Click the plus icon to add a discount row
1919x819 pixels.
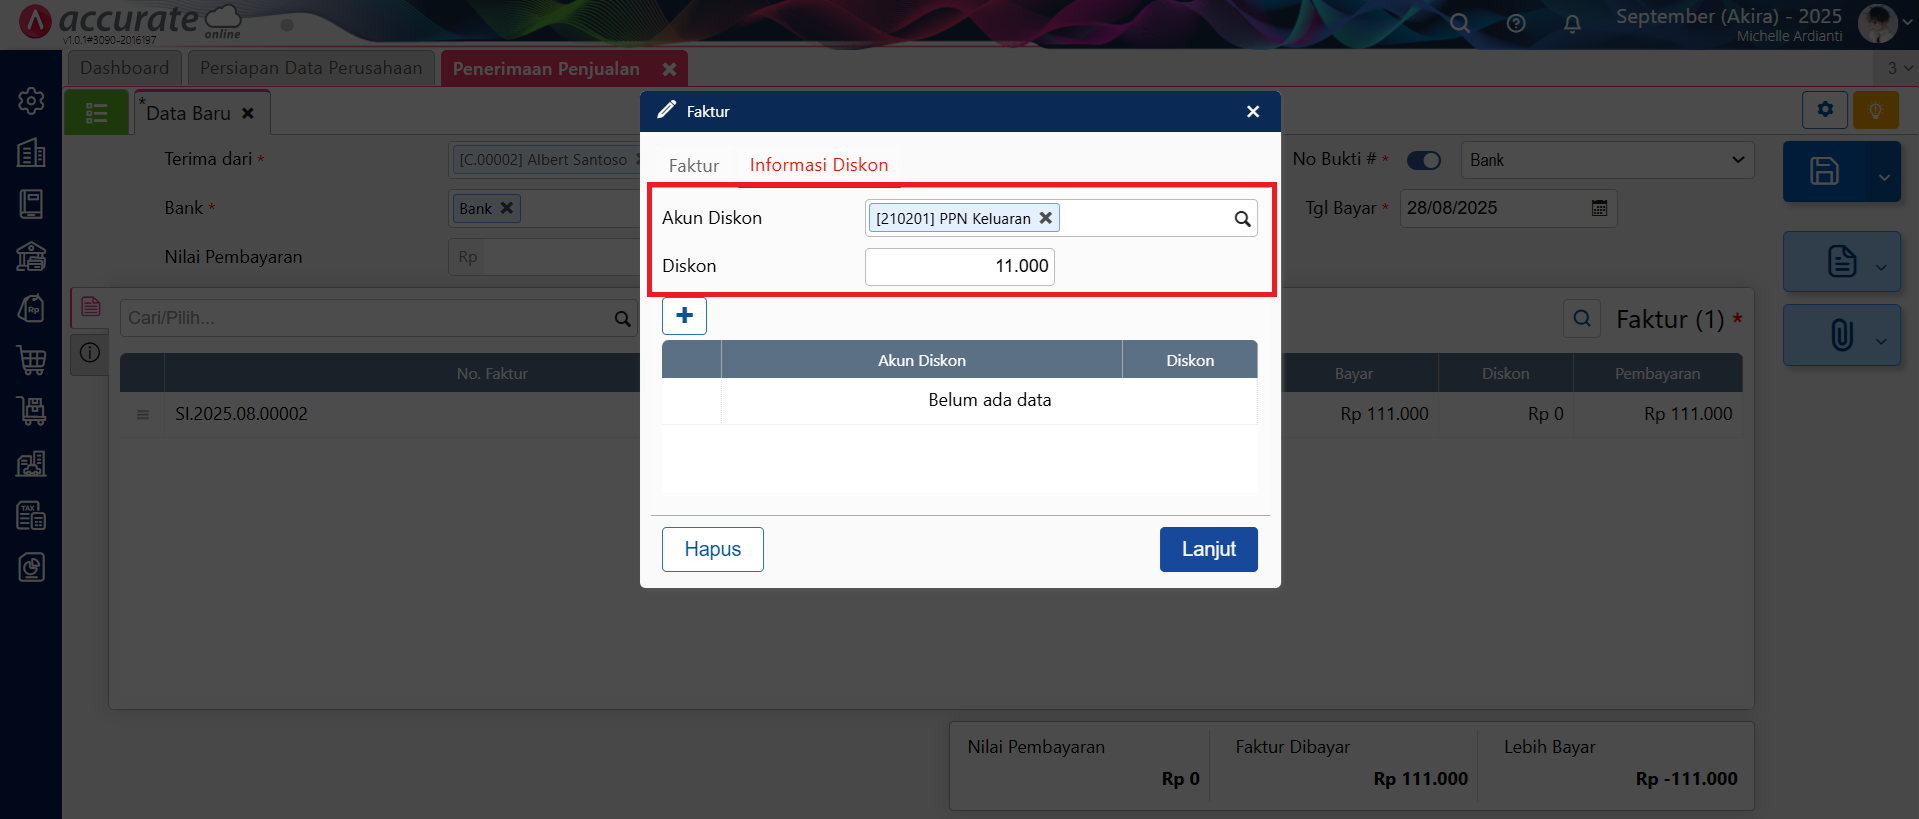tap(684, 316)
